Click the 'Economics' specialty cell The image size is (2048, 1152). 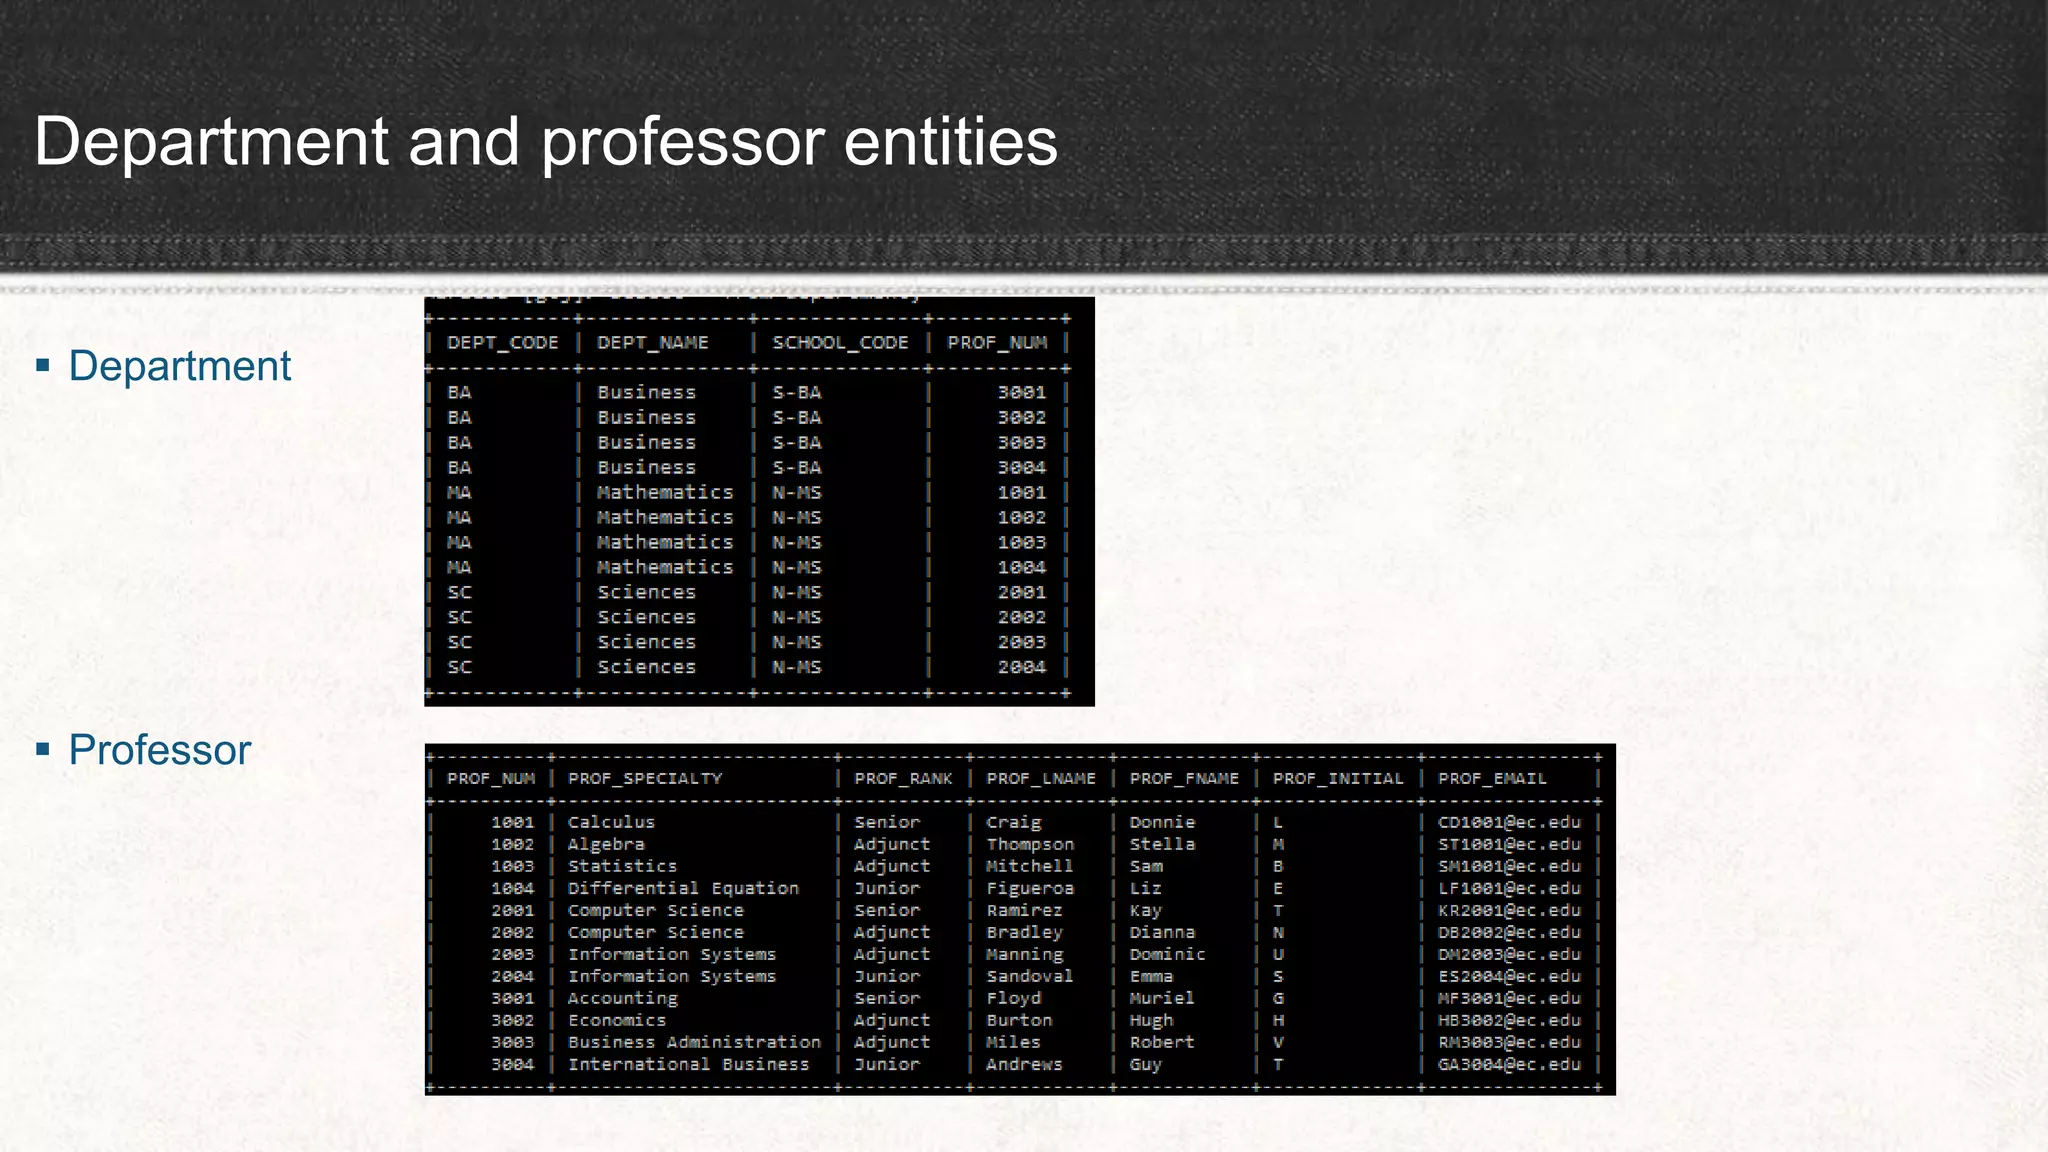[x=617, y=1020]
